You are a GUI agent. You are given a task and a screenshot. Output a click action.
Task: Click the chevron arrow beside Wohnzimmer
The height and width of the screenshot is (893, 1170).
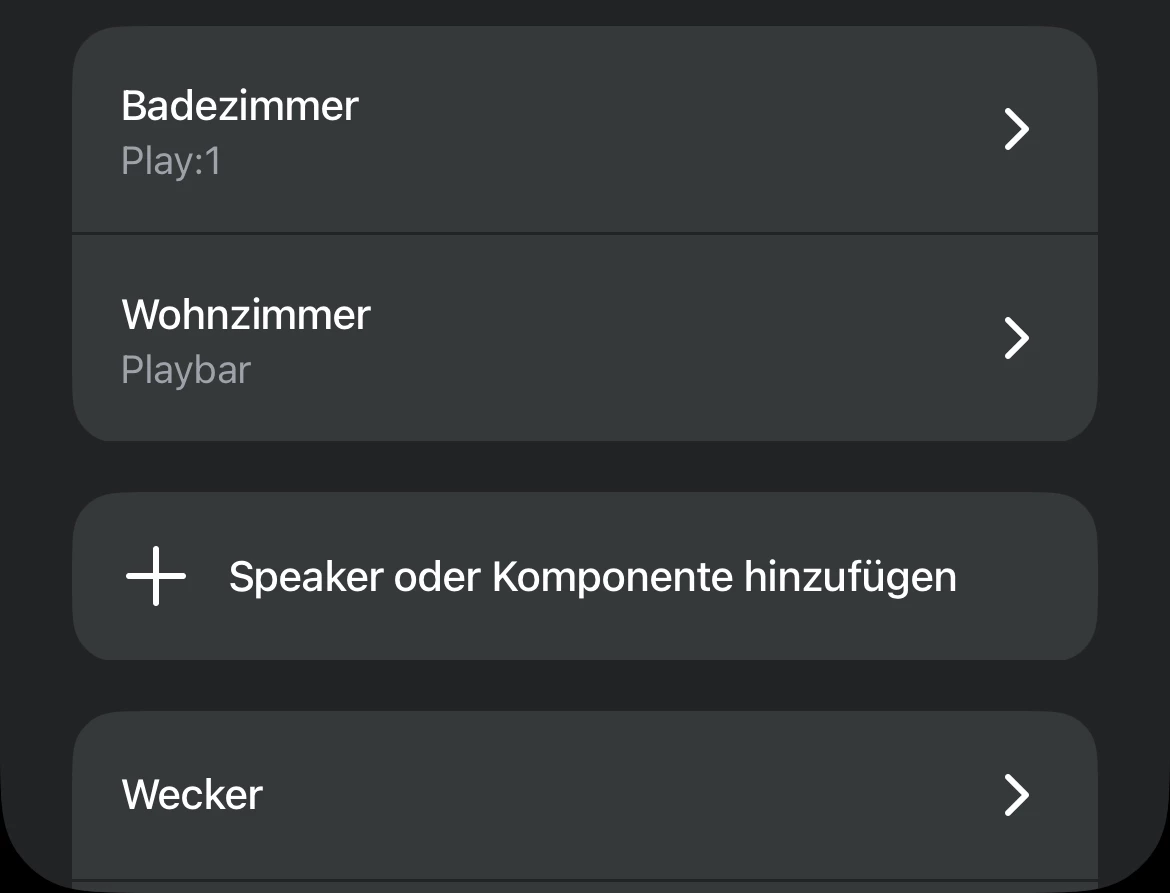(1016, 338)
